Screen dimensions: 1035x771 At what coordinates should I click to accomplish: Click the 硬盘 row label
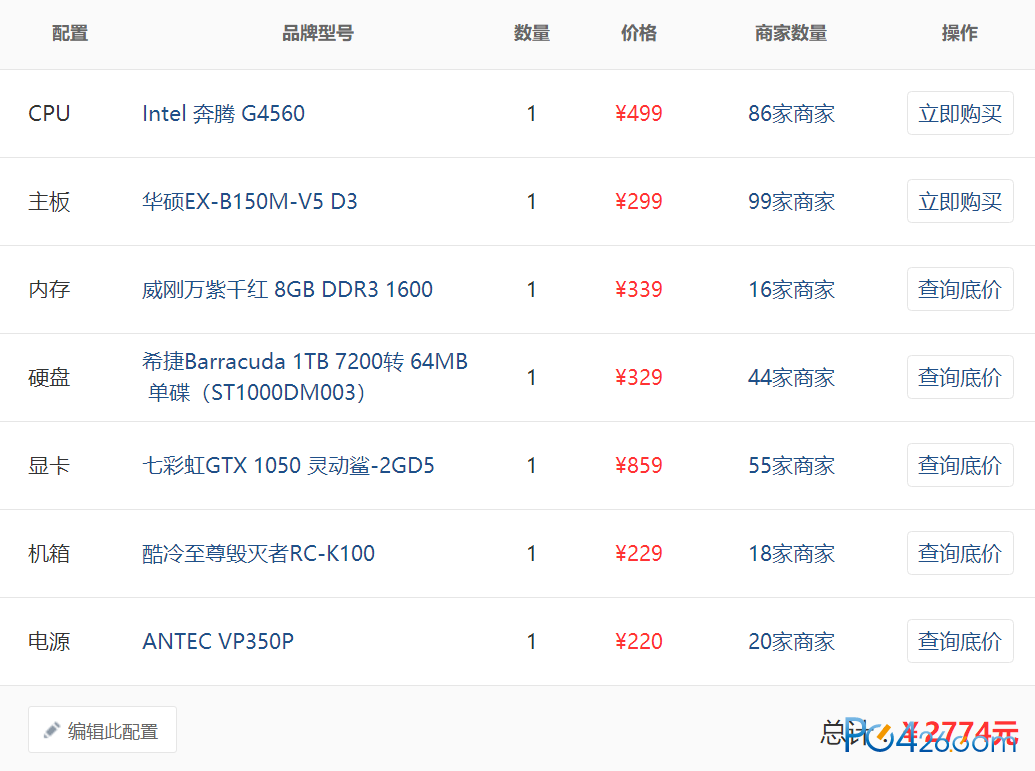click(x=49, y=377)
